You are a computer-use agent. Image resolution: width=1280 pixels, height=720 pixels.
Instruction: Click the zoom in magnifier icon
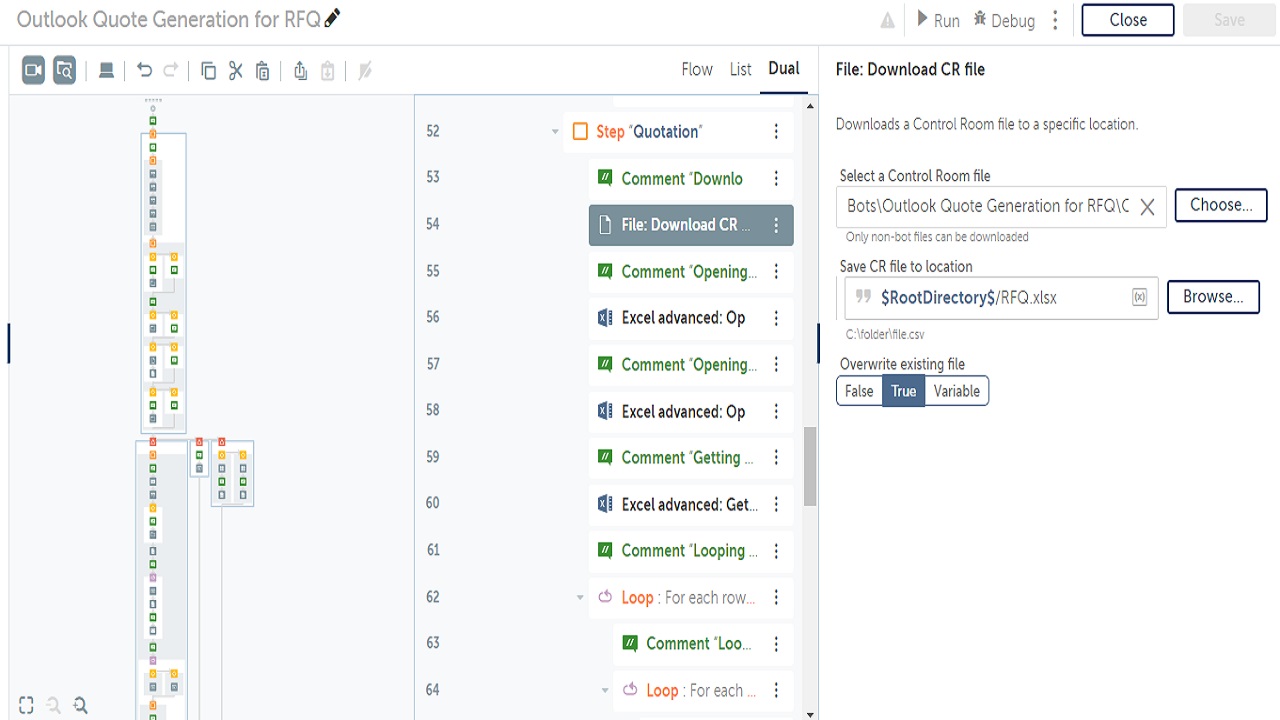(x=81, y=705)
